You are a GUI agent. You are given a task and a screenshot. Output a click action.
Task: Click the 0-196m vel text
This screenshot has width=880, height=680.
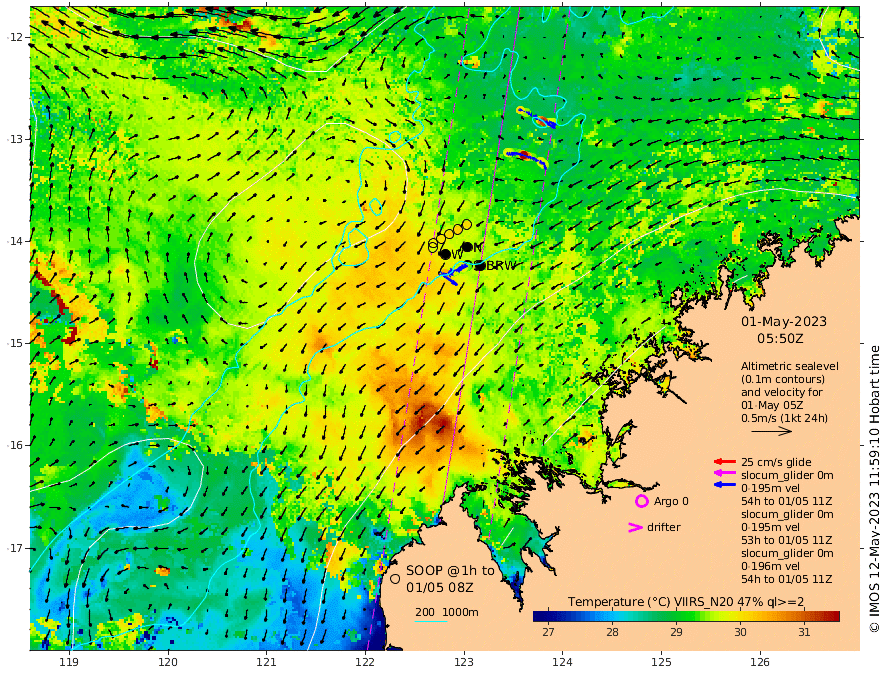point(770,566)
